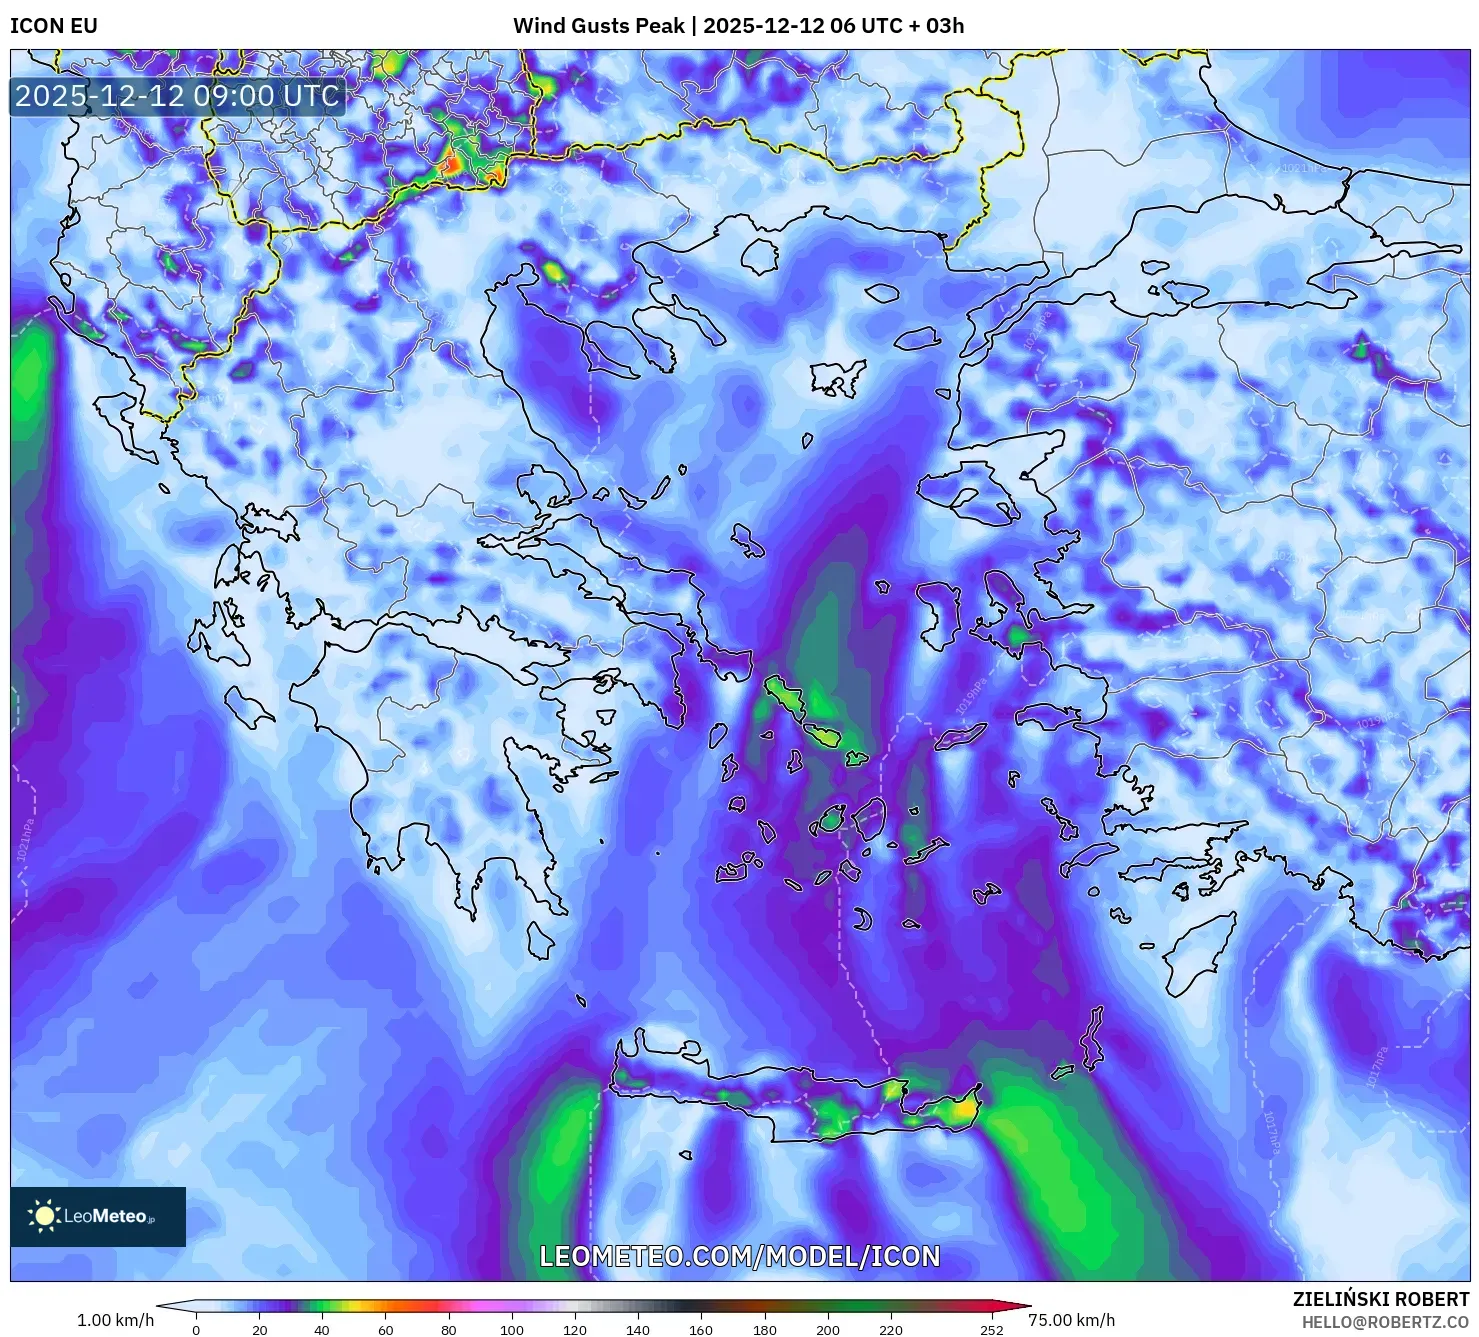Click the LeoMeteo sun logo
This screenshot has width=1479, height=1337.
45,1216
